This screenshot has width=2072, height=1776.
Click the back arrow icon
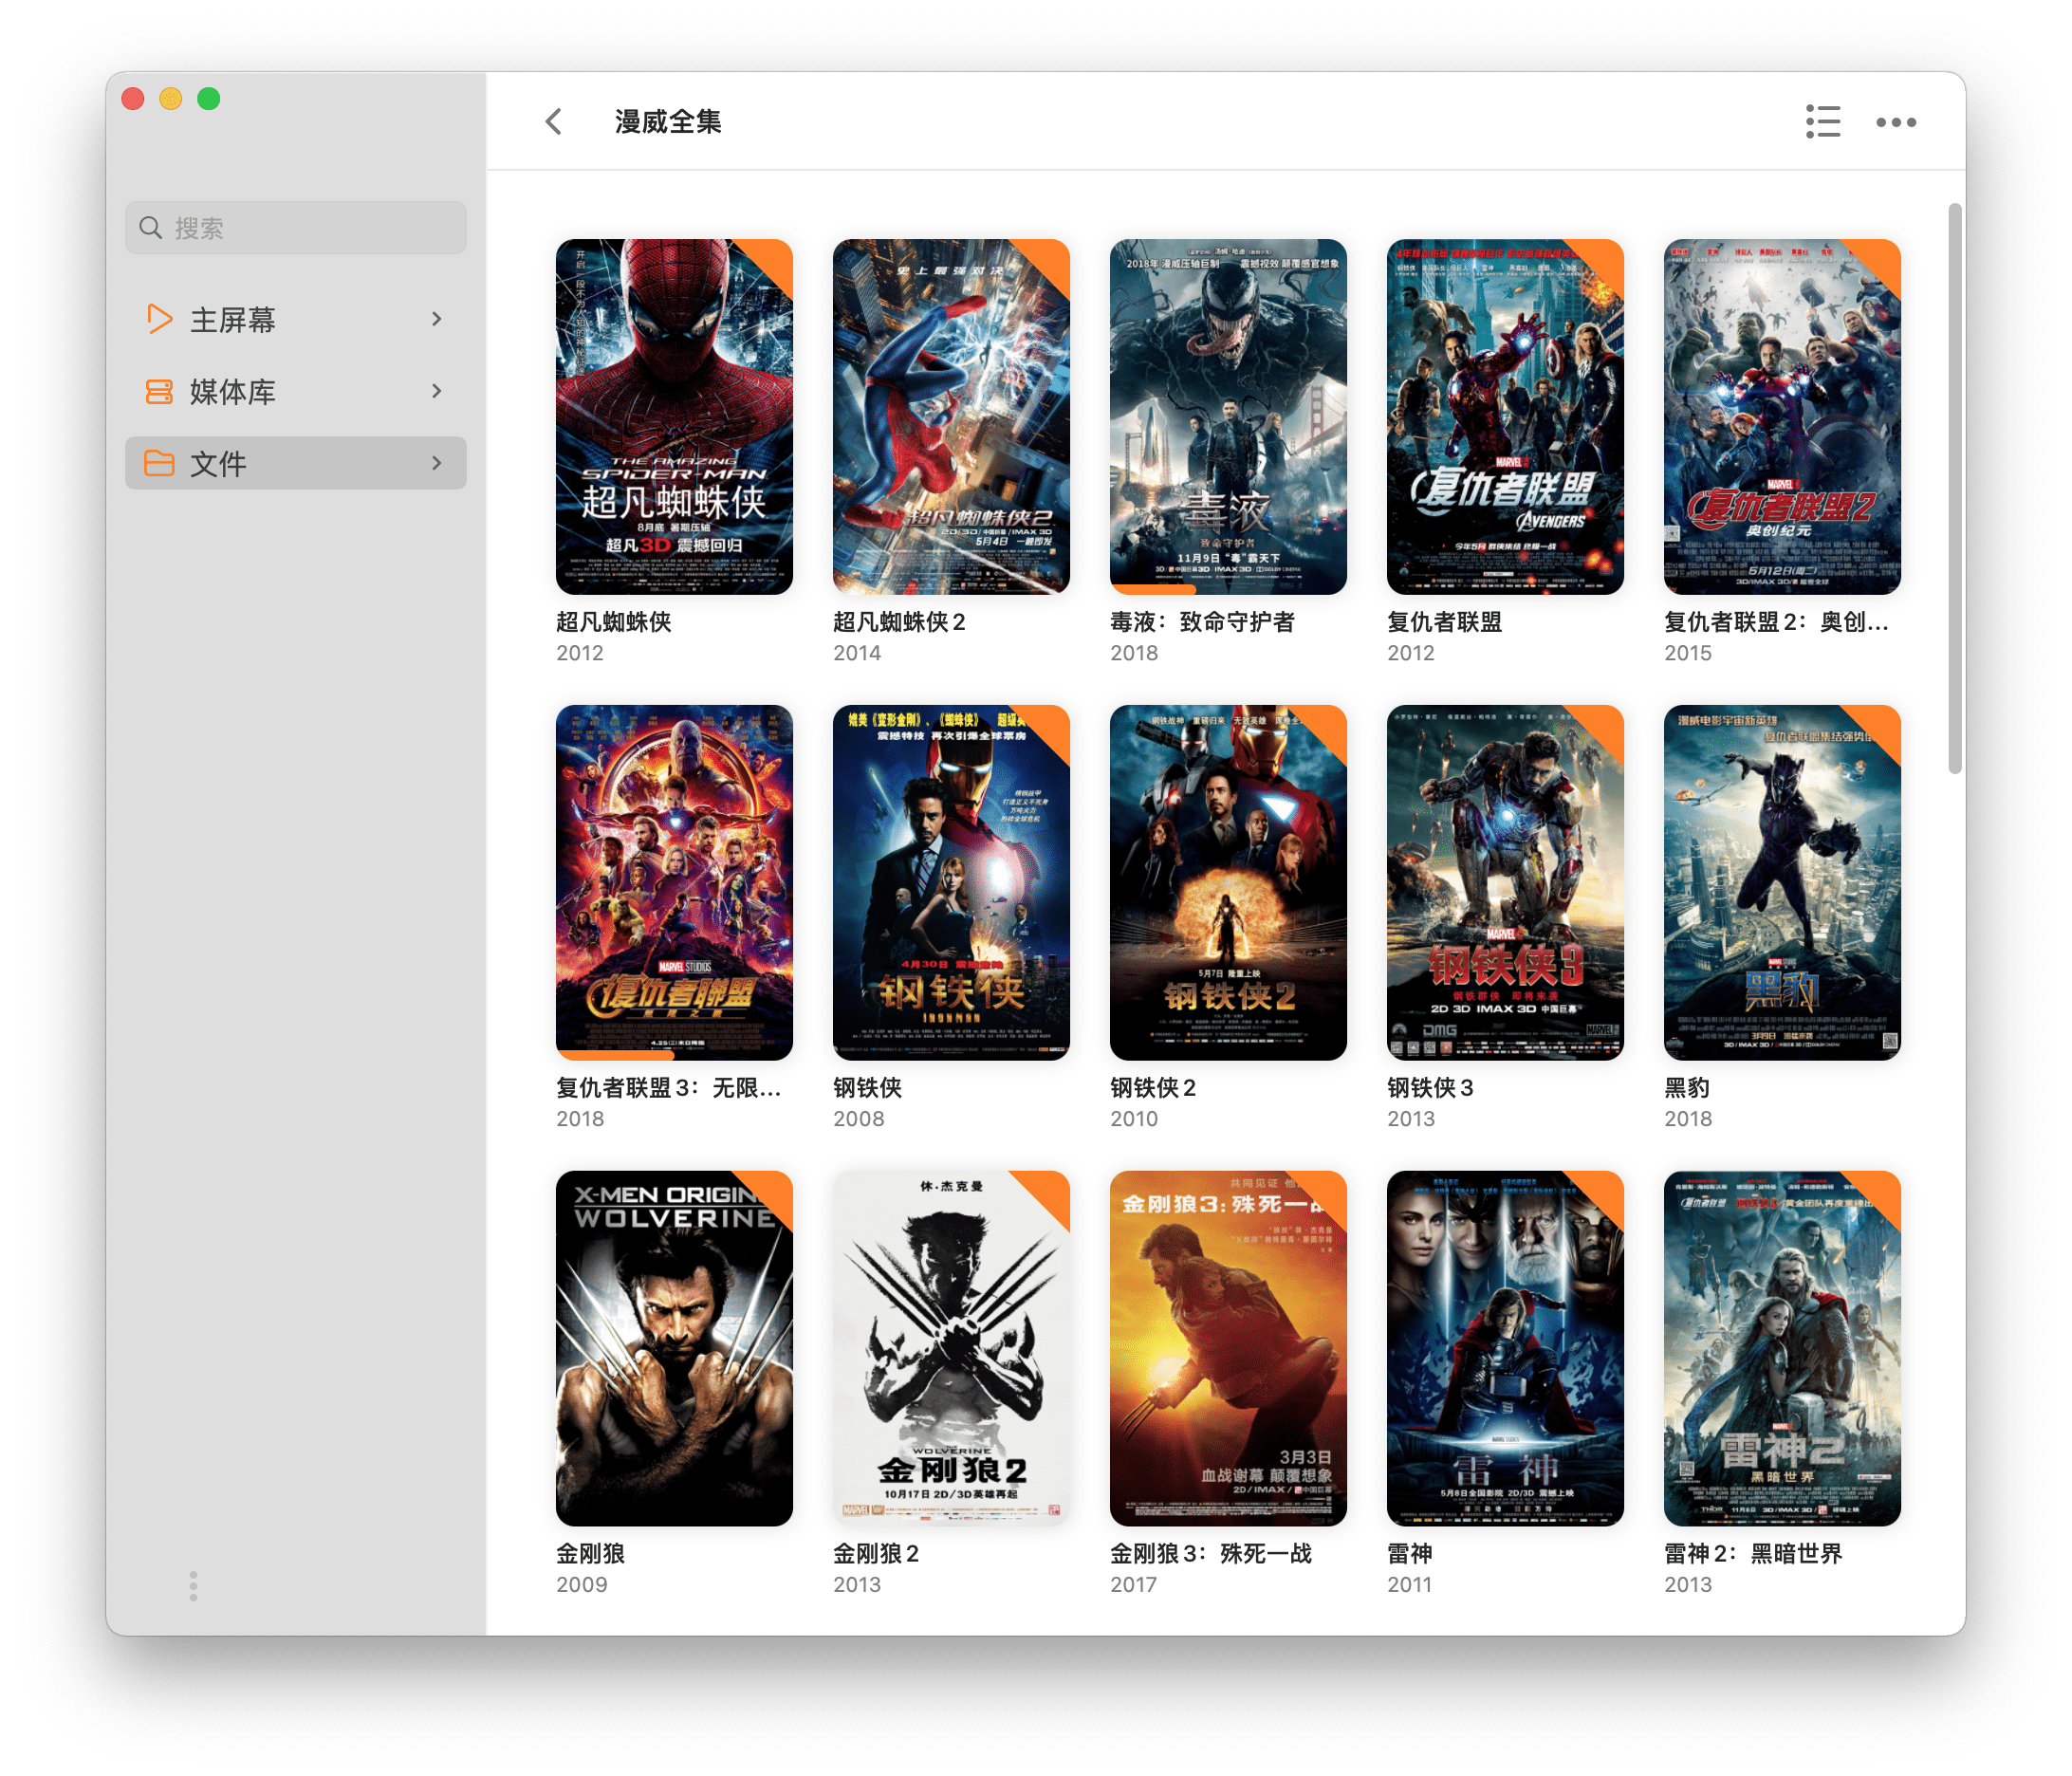tap(554, 122)
